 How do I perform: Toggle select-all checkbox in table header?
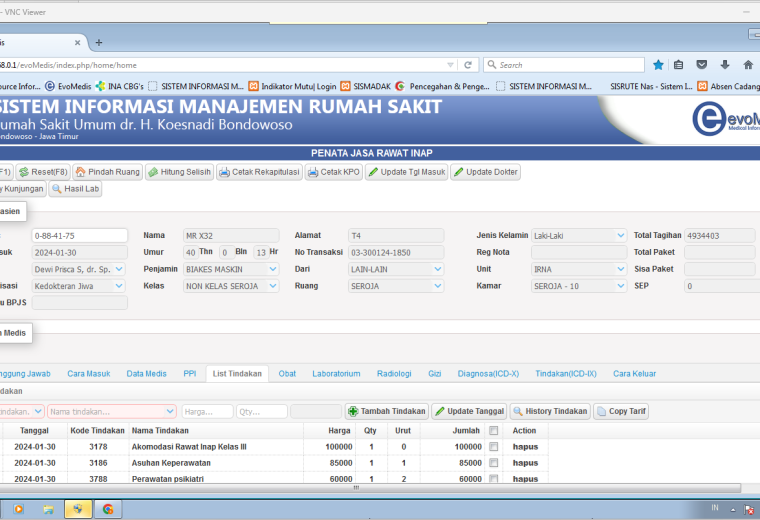(493, 430)
